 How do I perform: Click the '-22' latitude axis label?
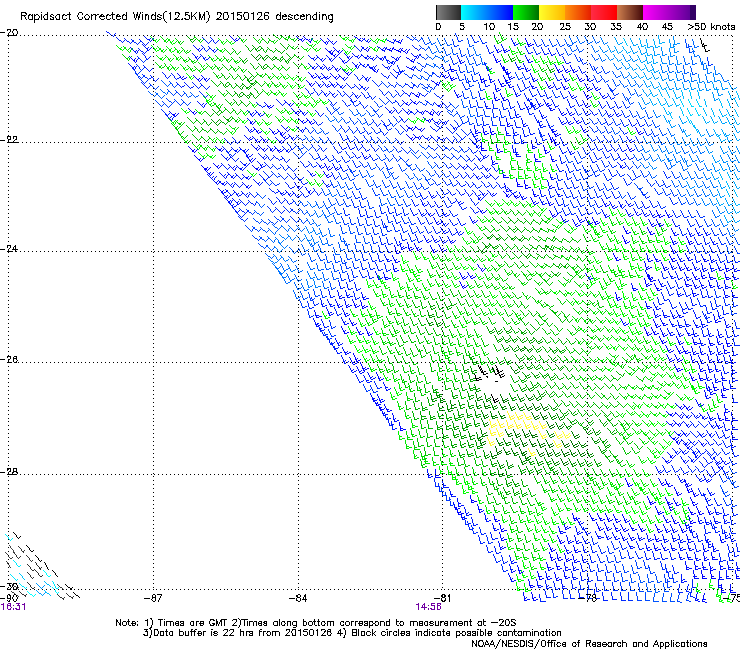click(9, 139)
